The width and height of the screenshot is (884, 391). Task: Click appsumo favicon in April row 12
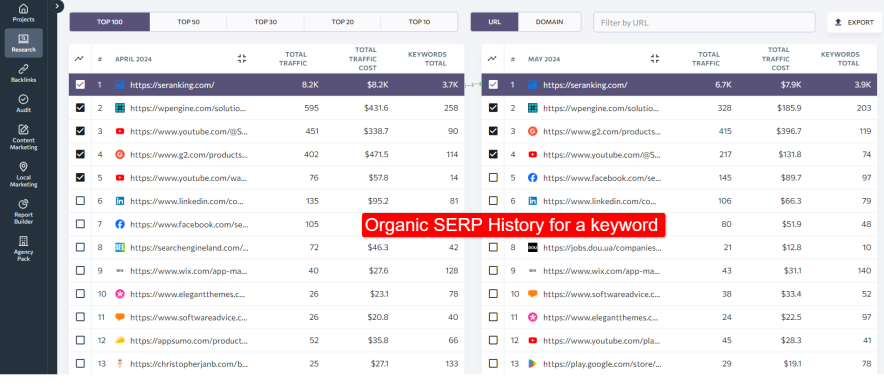[x=120, y=340]
